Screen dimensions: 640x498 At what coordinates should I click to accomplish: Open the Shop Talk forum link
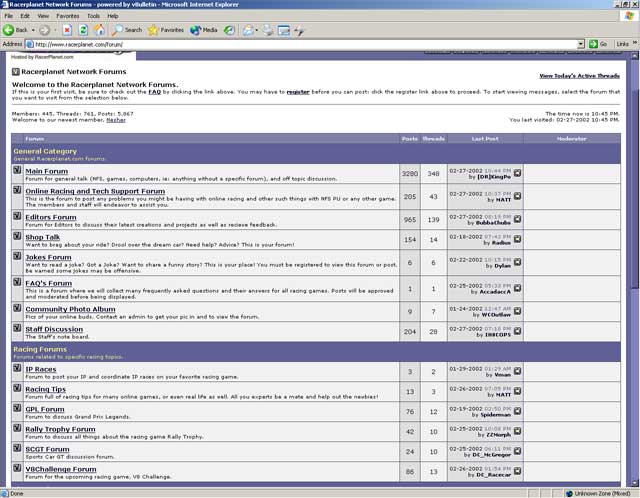tap(42, 237)
